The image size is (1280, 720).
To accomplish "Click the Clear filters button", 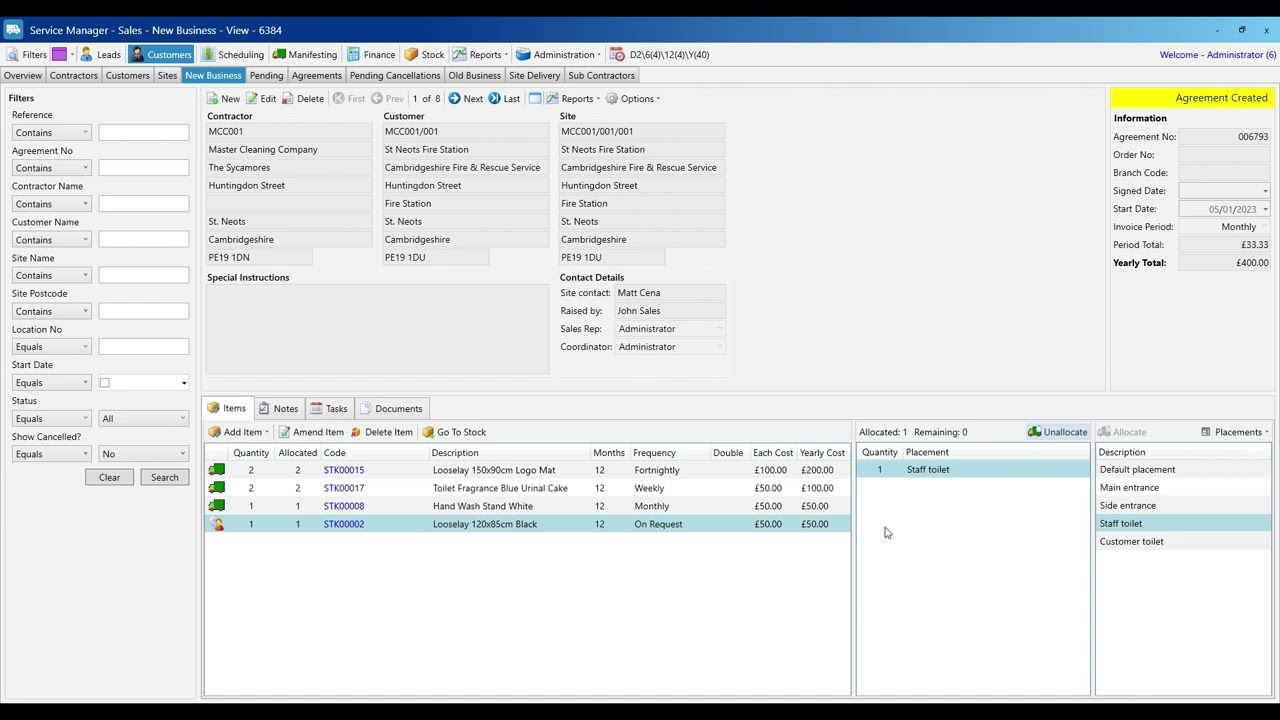I will tap(109, 477).
